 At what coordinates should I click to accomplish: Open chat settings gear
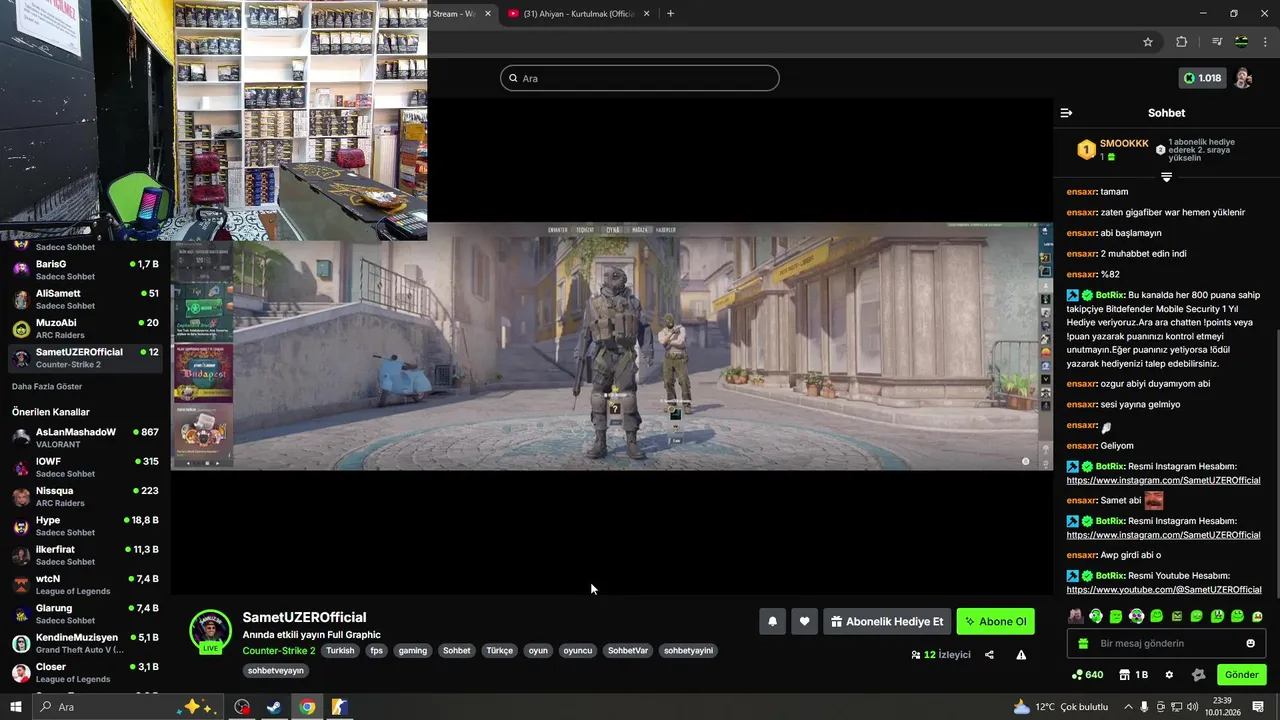[1169, 674]
